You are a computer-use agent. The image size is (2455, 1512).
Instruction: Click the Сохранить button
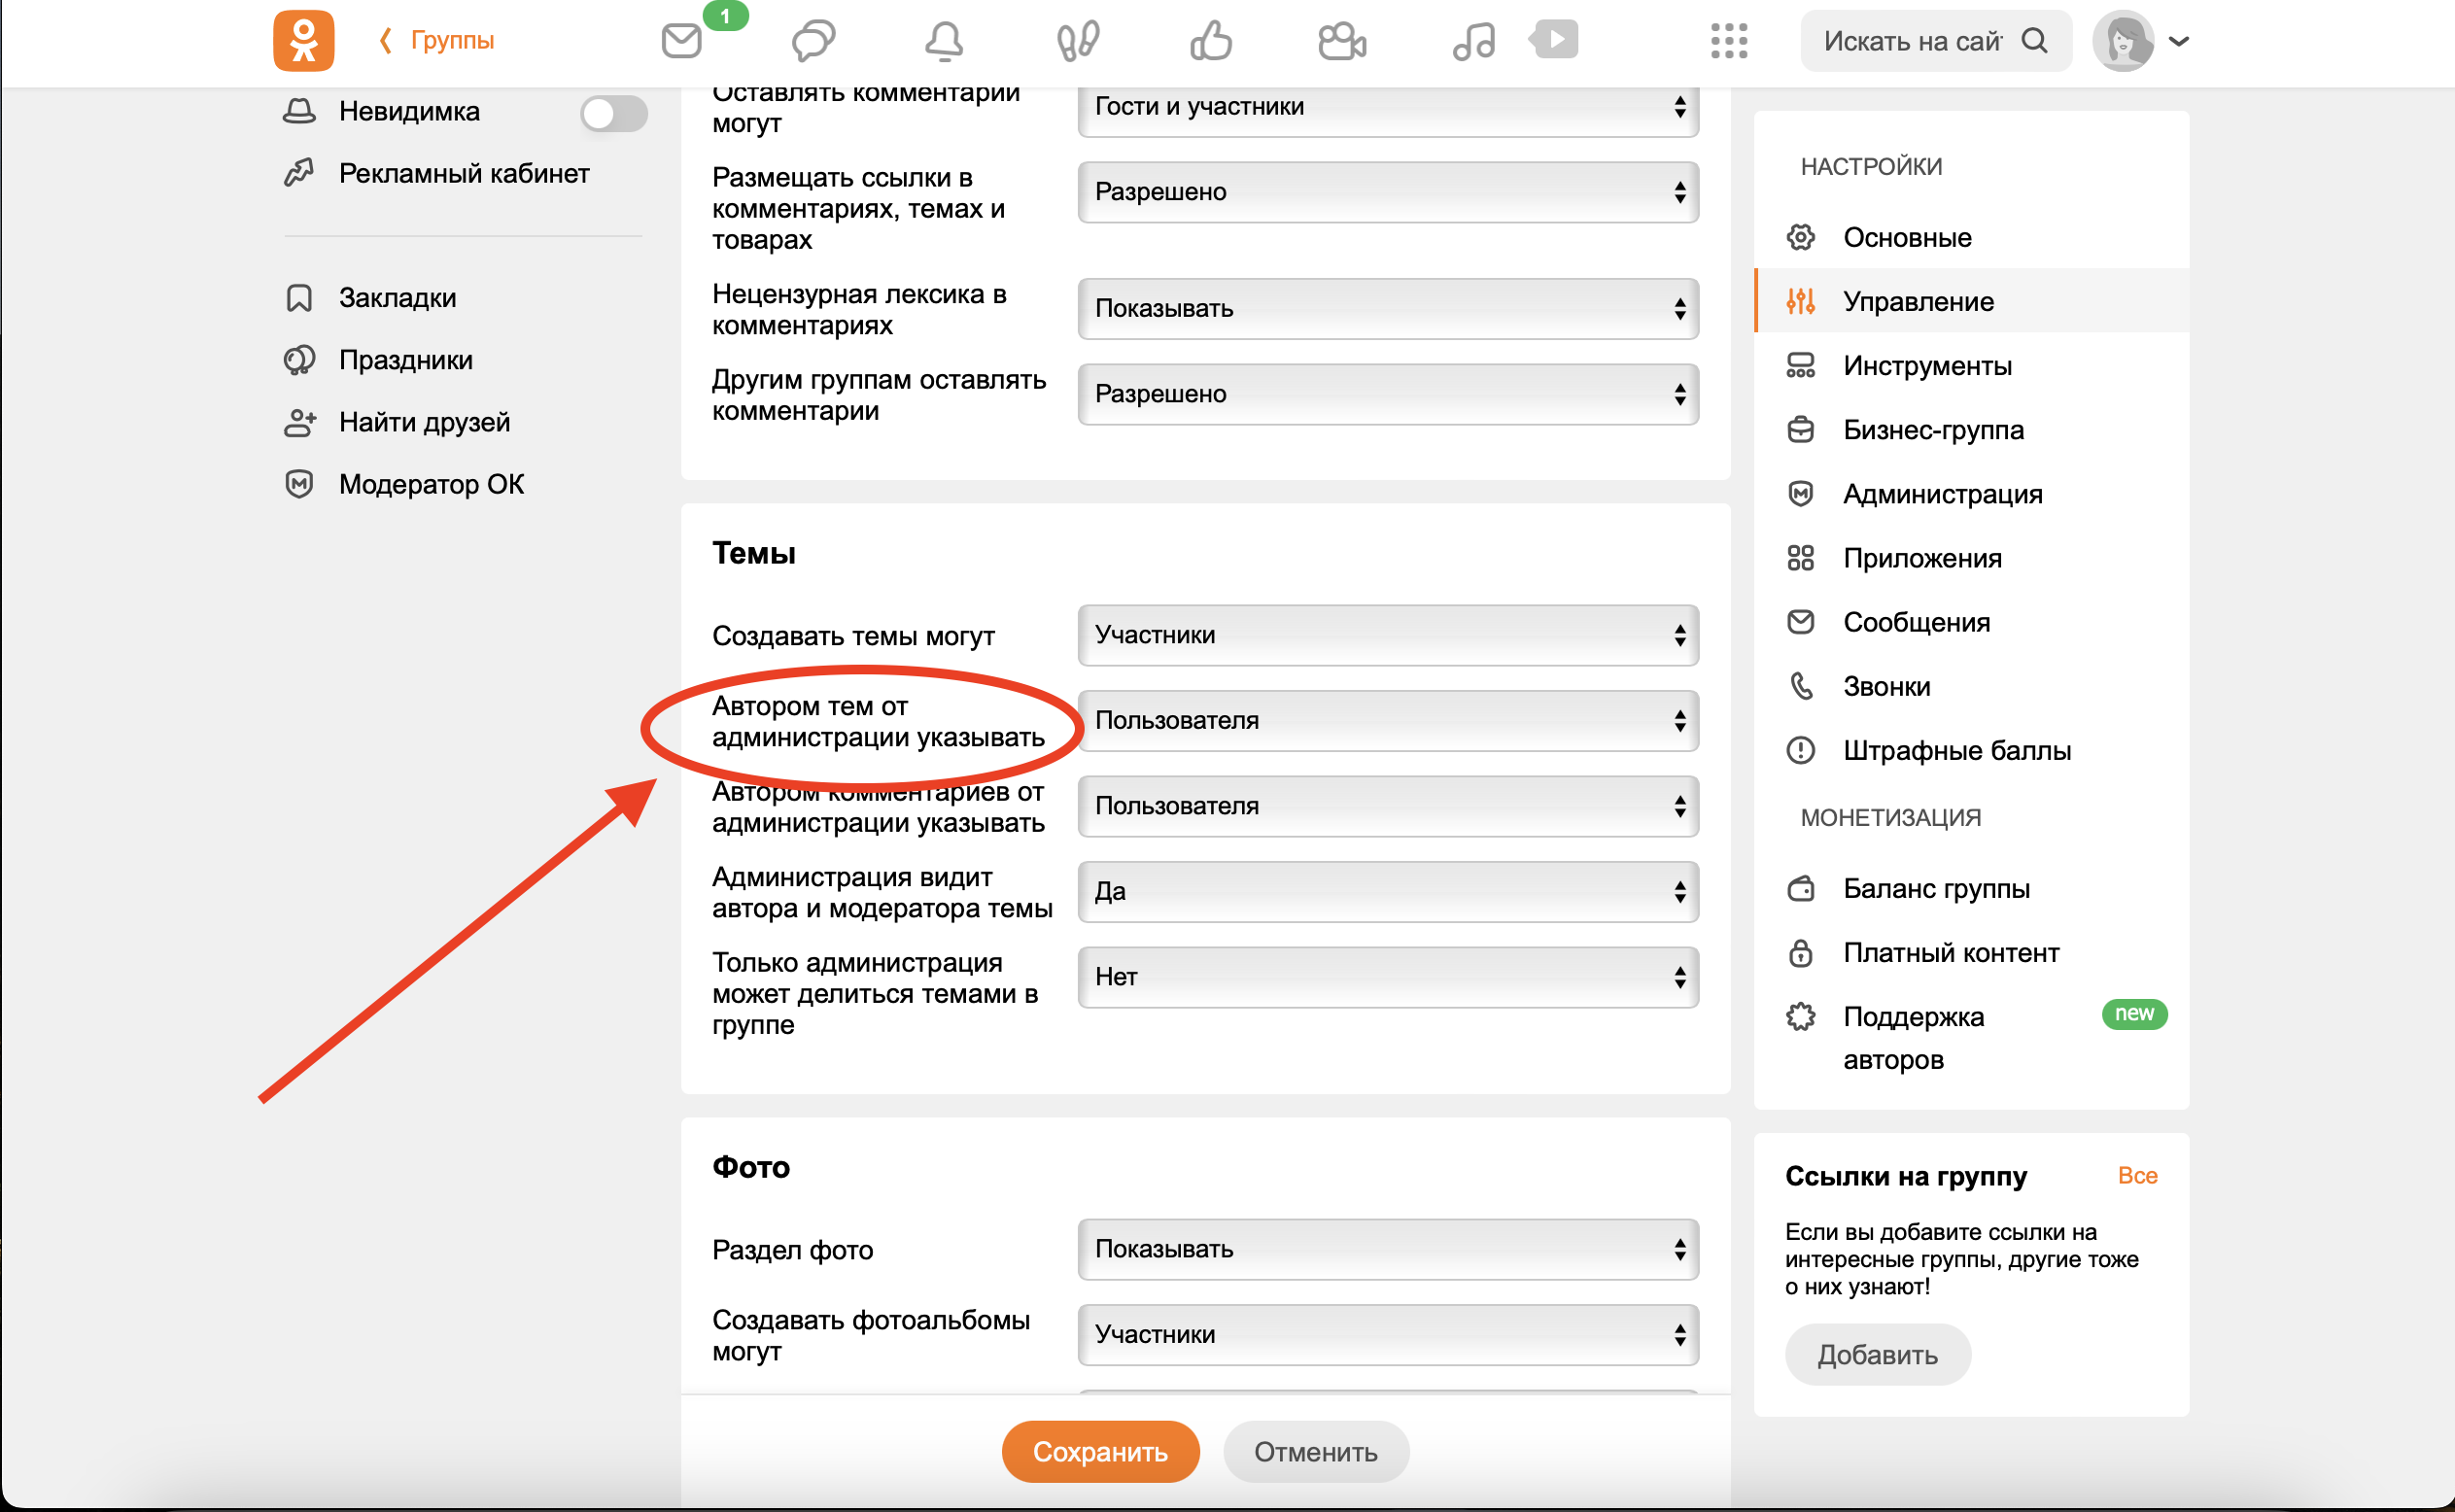pos(1099,1451)
